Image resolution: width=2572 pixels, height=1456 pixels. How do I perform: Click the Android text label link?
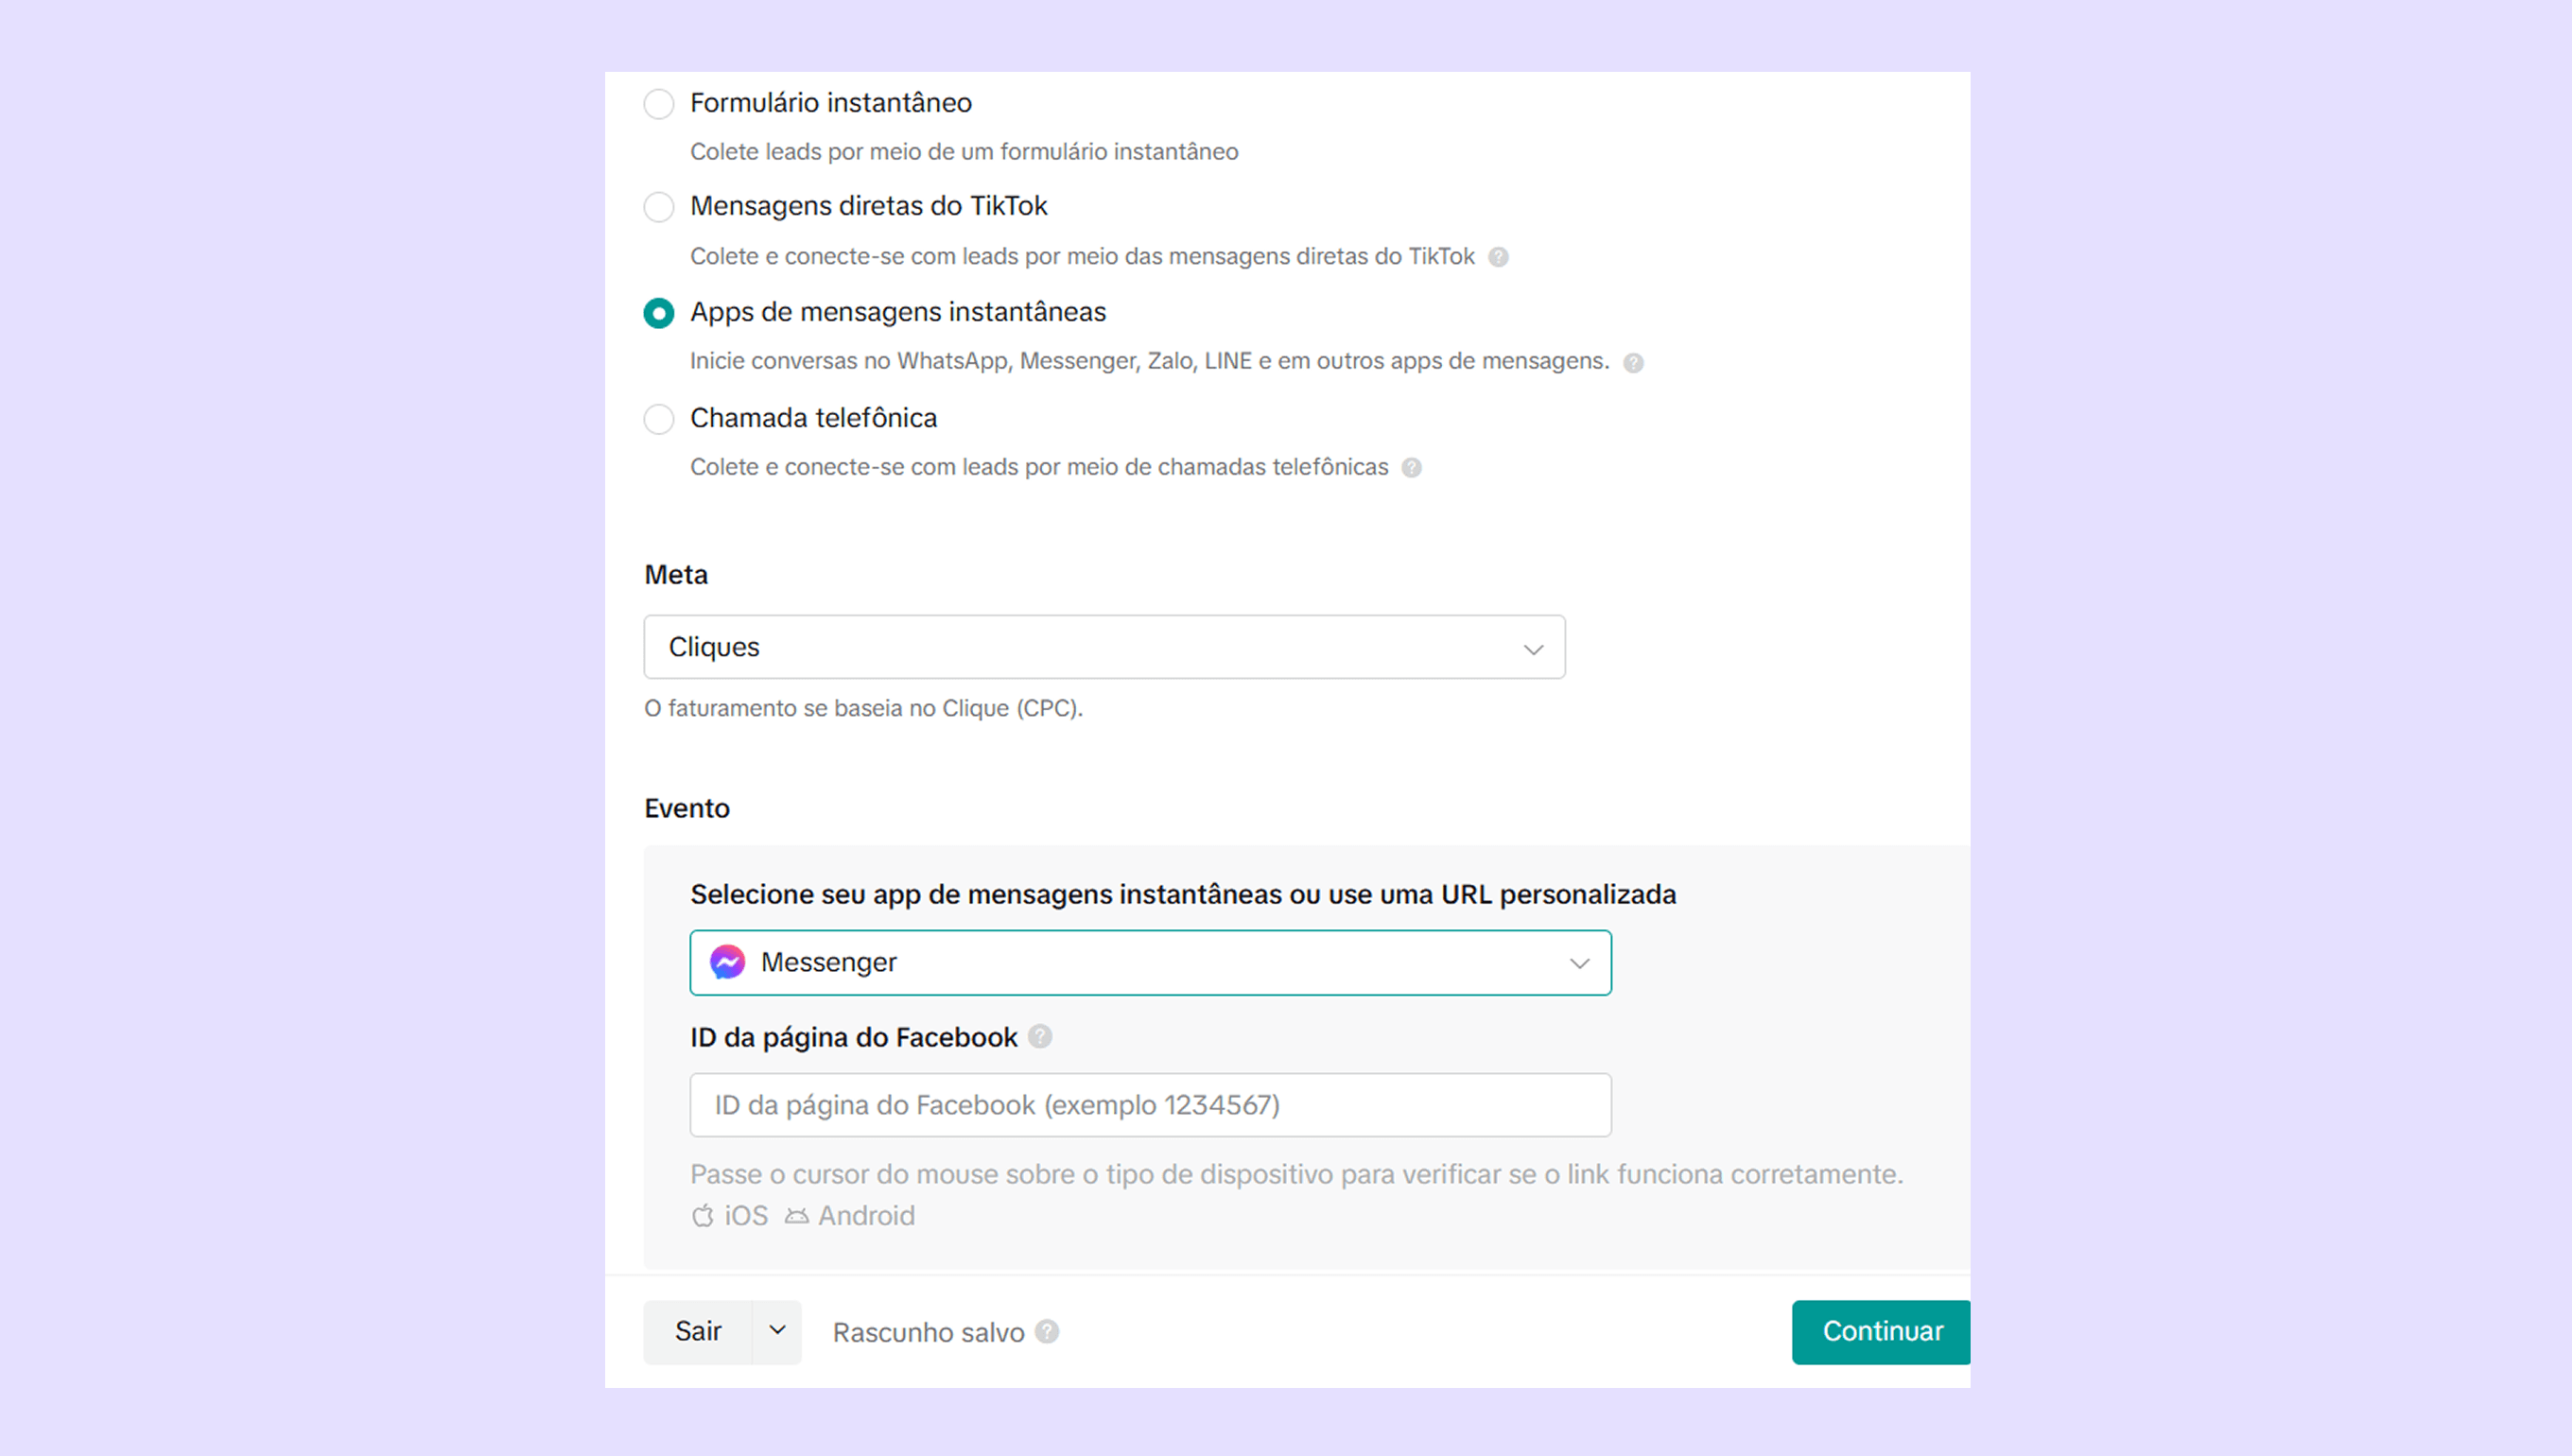click(x=866, y=1216)
